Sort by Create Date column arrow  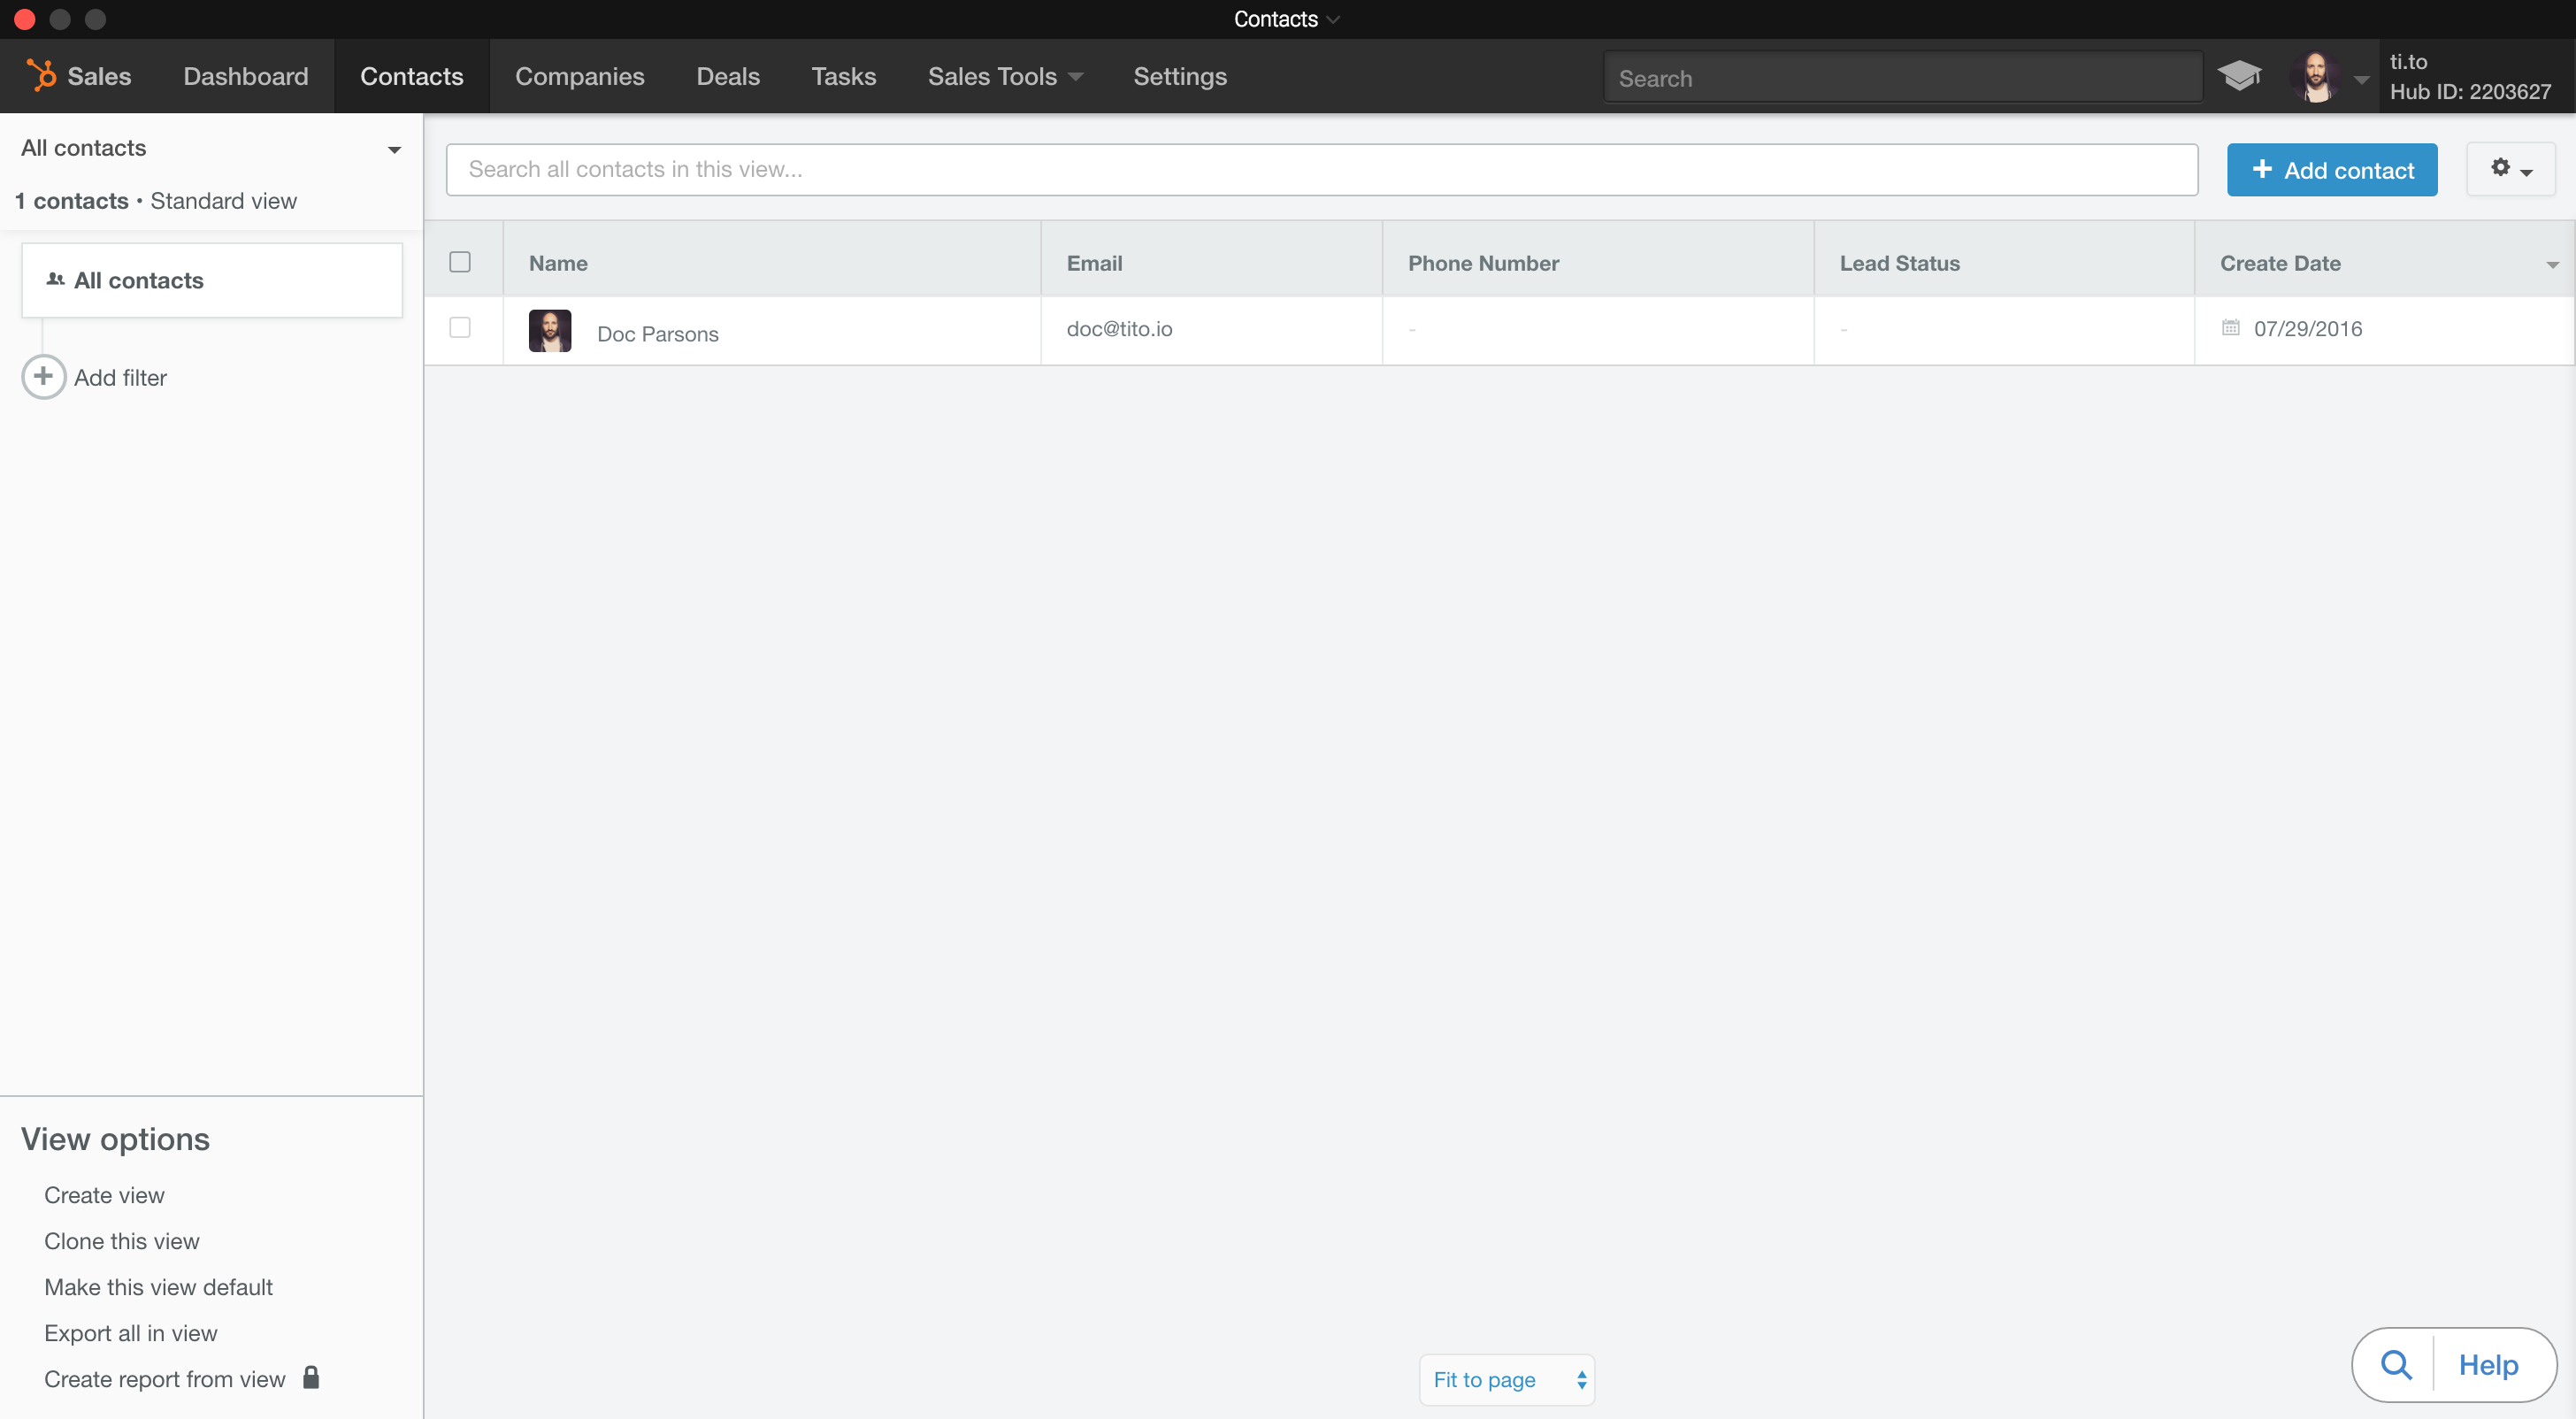coord(2553,265)
